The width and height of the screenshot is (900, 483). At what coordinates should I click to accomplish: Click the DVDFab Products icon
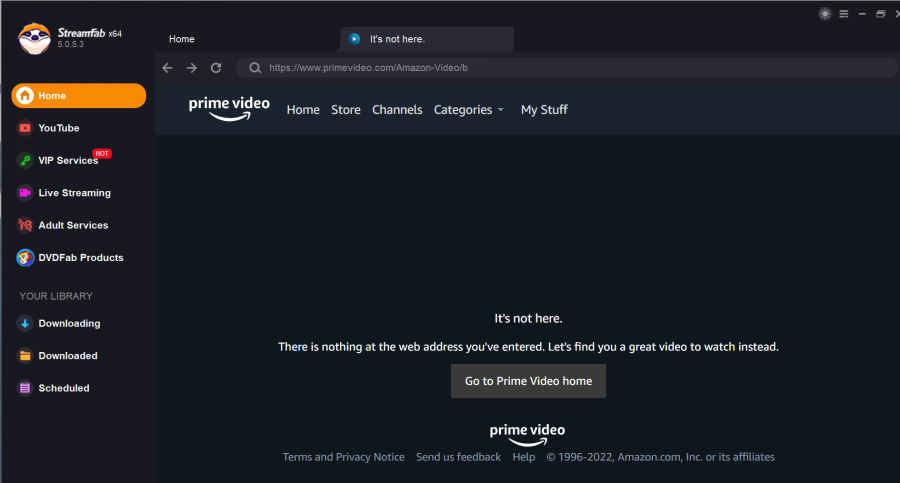(25, 258)
